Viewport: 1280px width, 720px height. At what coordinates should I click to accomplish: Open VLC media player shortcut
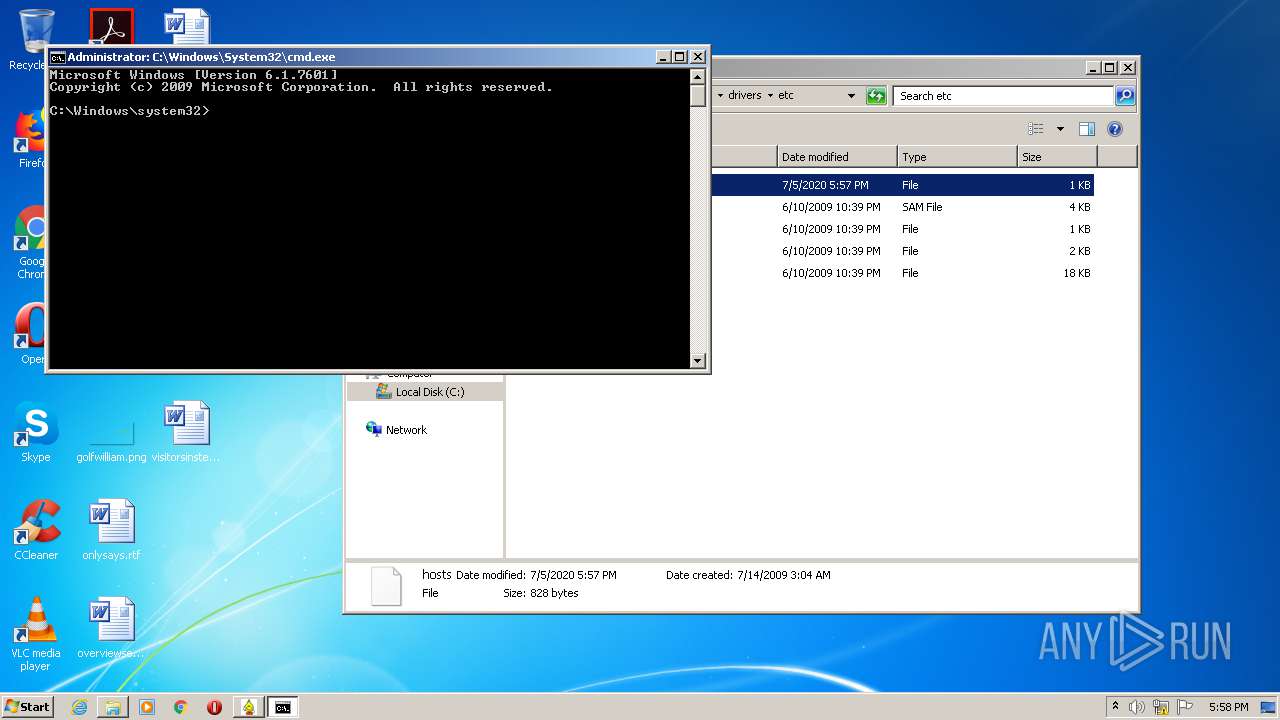[36, 634]
